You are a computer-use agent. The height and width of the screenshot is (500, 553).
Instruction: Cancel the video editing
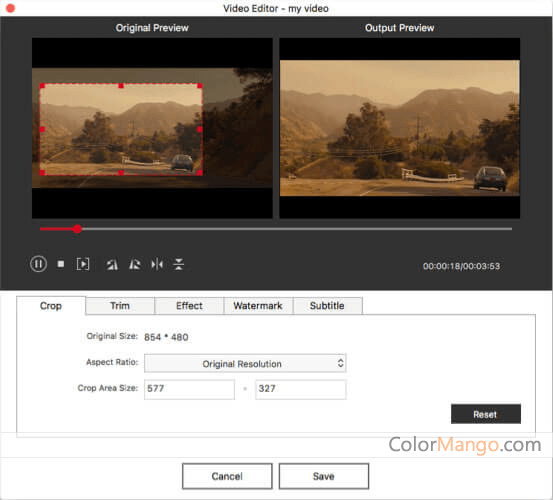227,476
